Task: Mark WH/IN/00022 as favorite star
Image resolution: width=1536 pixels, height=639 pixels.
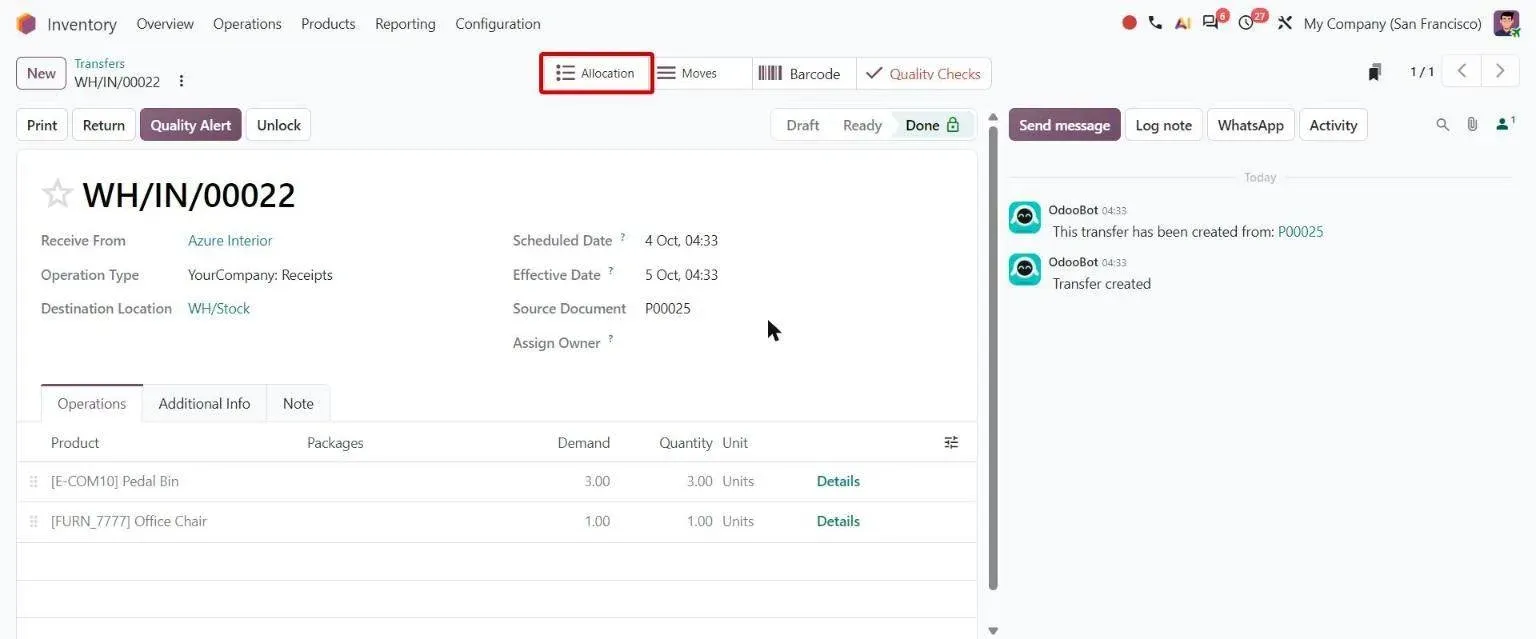Action: pos(57,193)
